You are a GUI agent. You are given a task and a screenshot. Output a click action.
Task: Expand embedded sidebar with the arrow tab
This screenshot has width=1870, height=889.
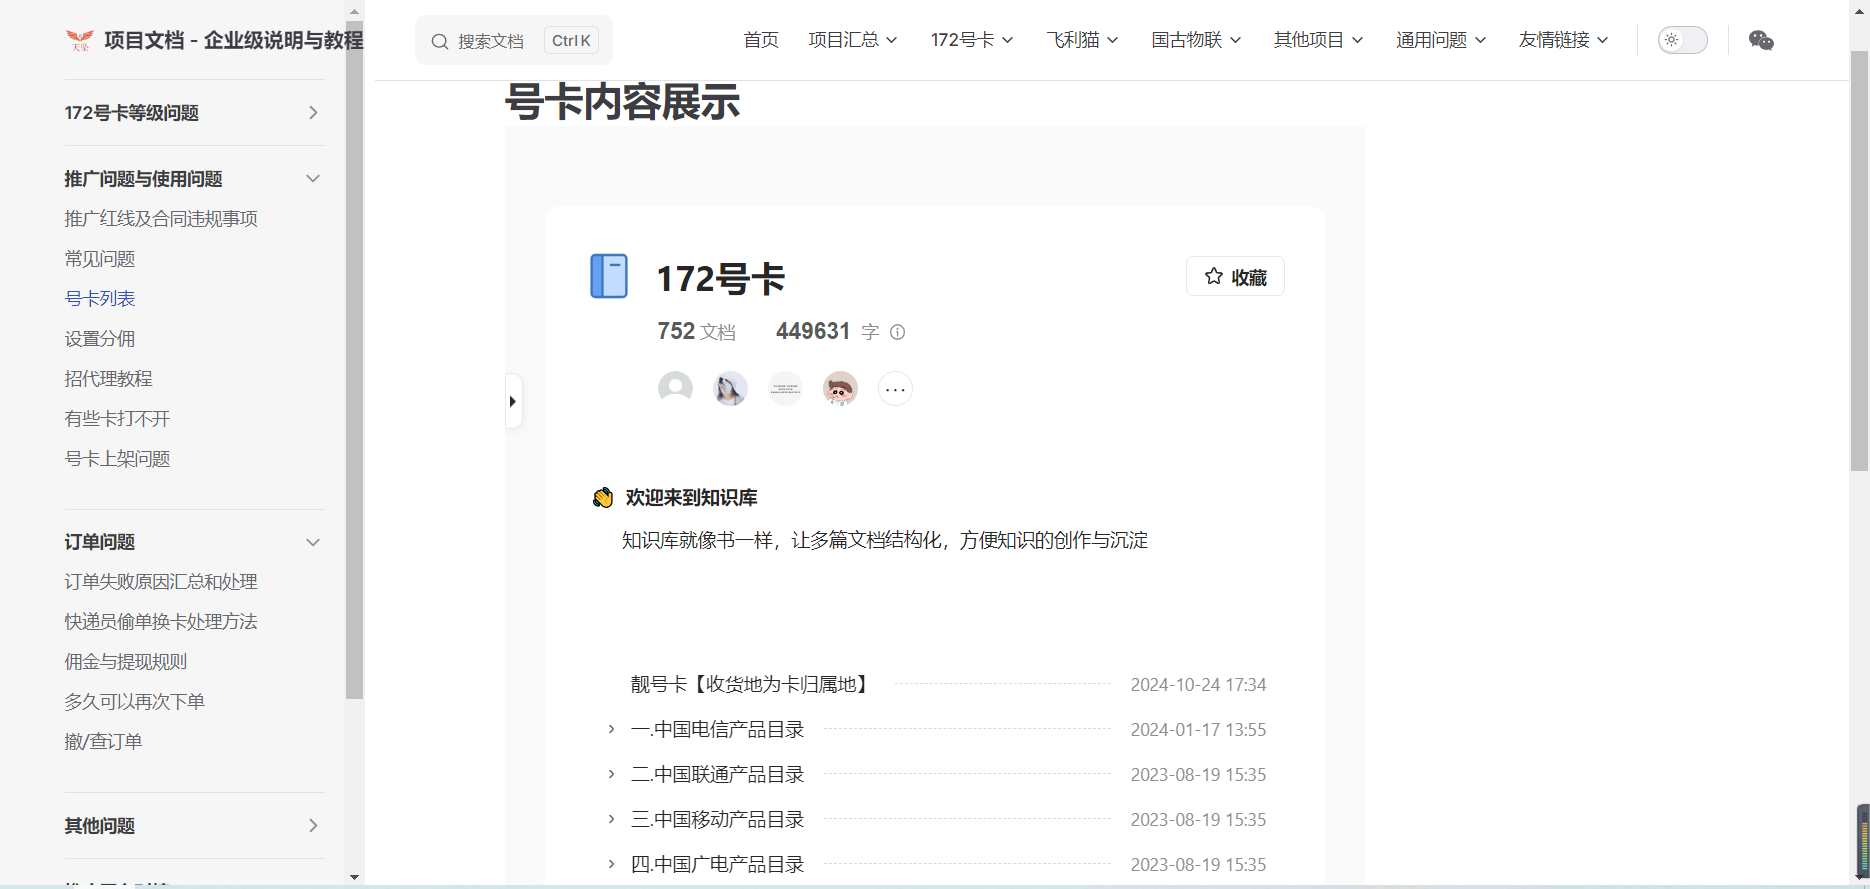click(x=513, y=401)
